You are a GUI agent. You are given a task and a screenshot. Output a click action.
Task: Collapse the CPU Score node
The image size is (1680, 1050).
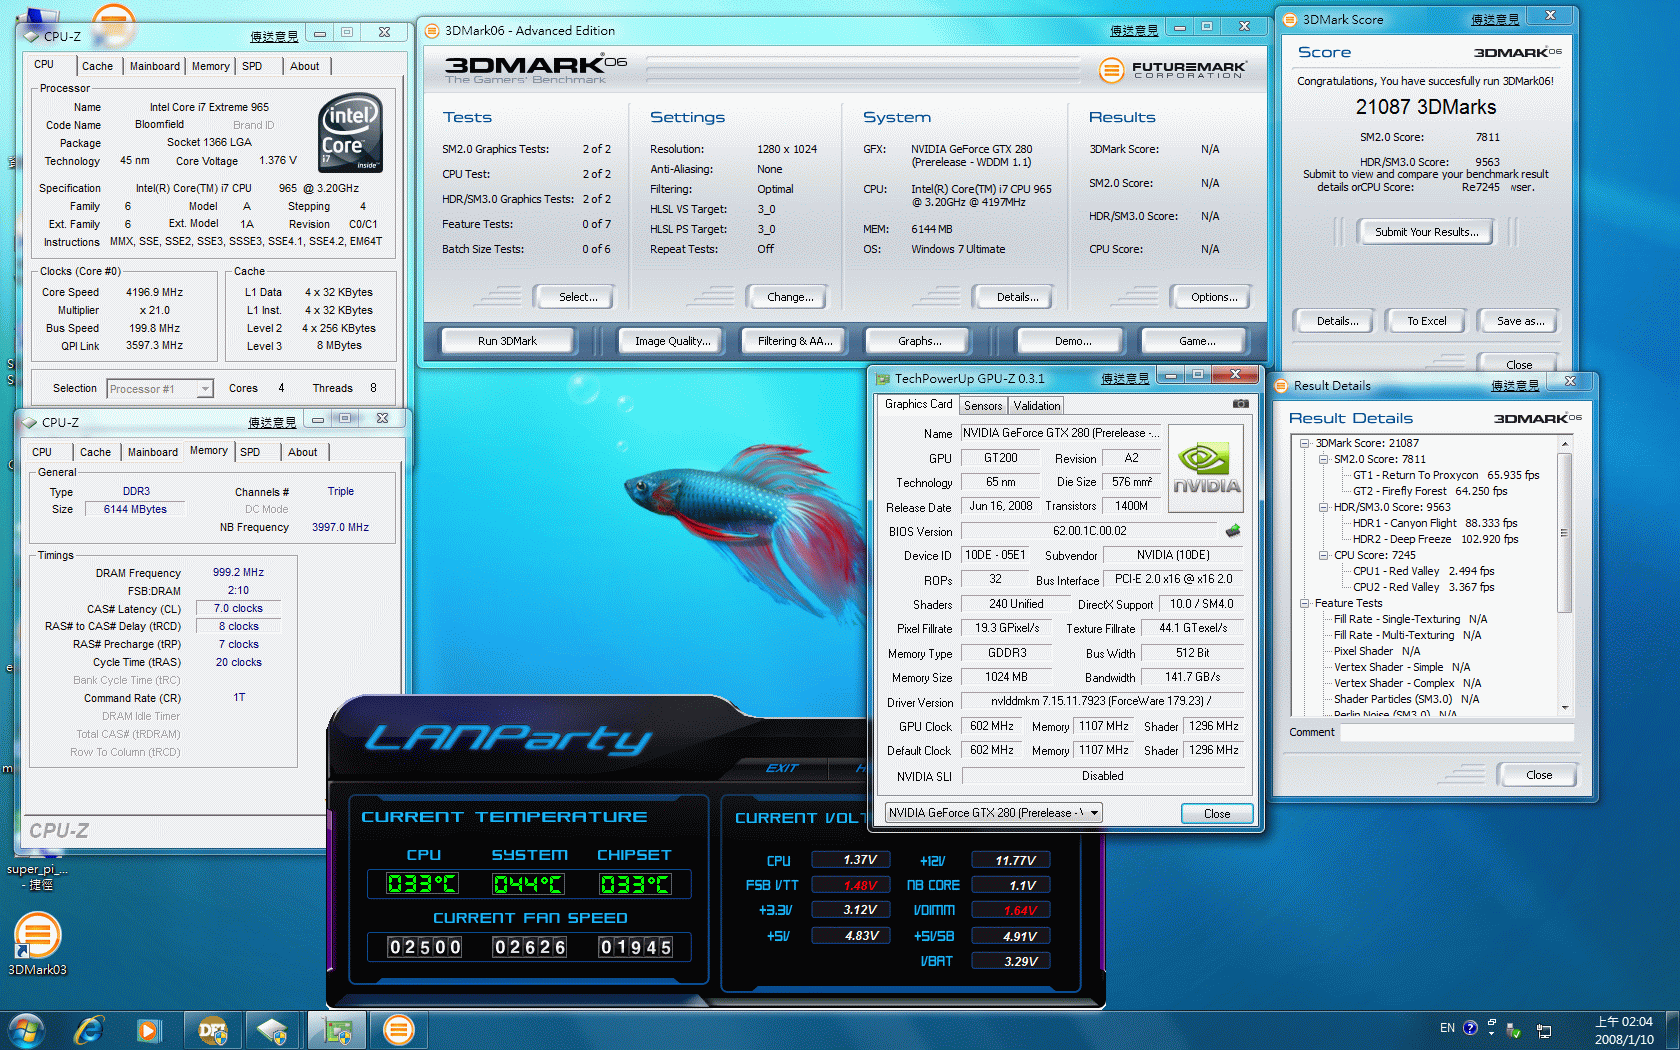tap(1322, 555)
